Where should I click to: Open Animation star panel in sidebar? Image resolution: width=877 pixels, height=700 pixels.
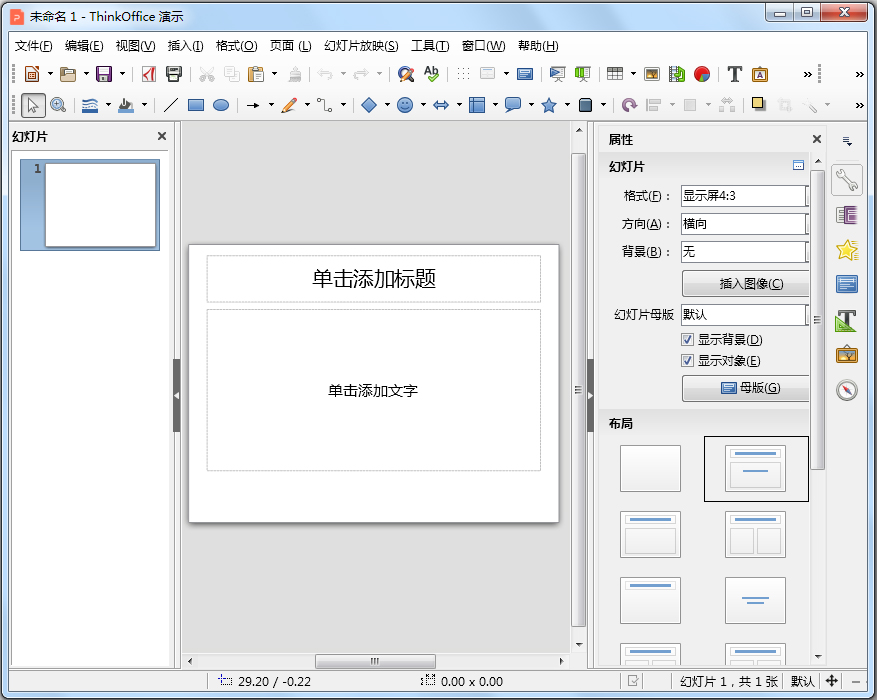pos(847,250)
